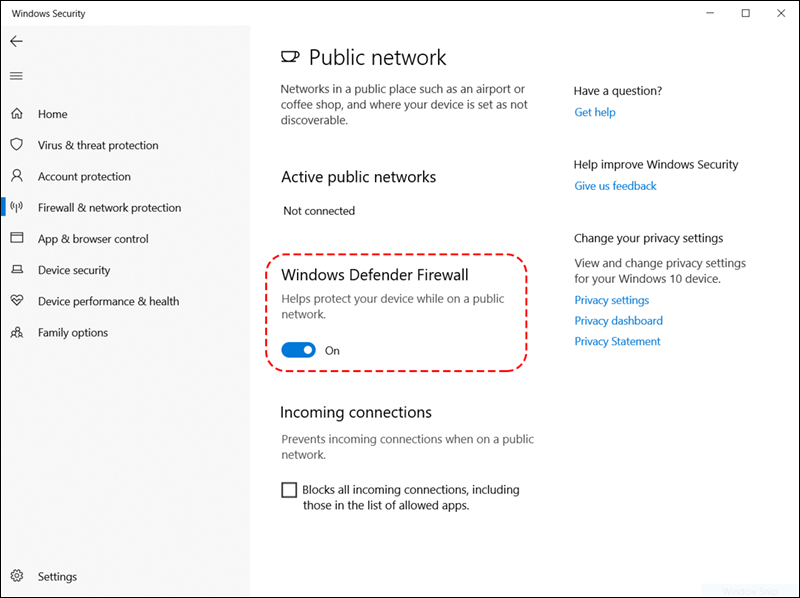Screen dimensions: 800x598
Task: Click the Windows Defender Firewall heading
Action: coord(375,275)
